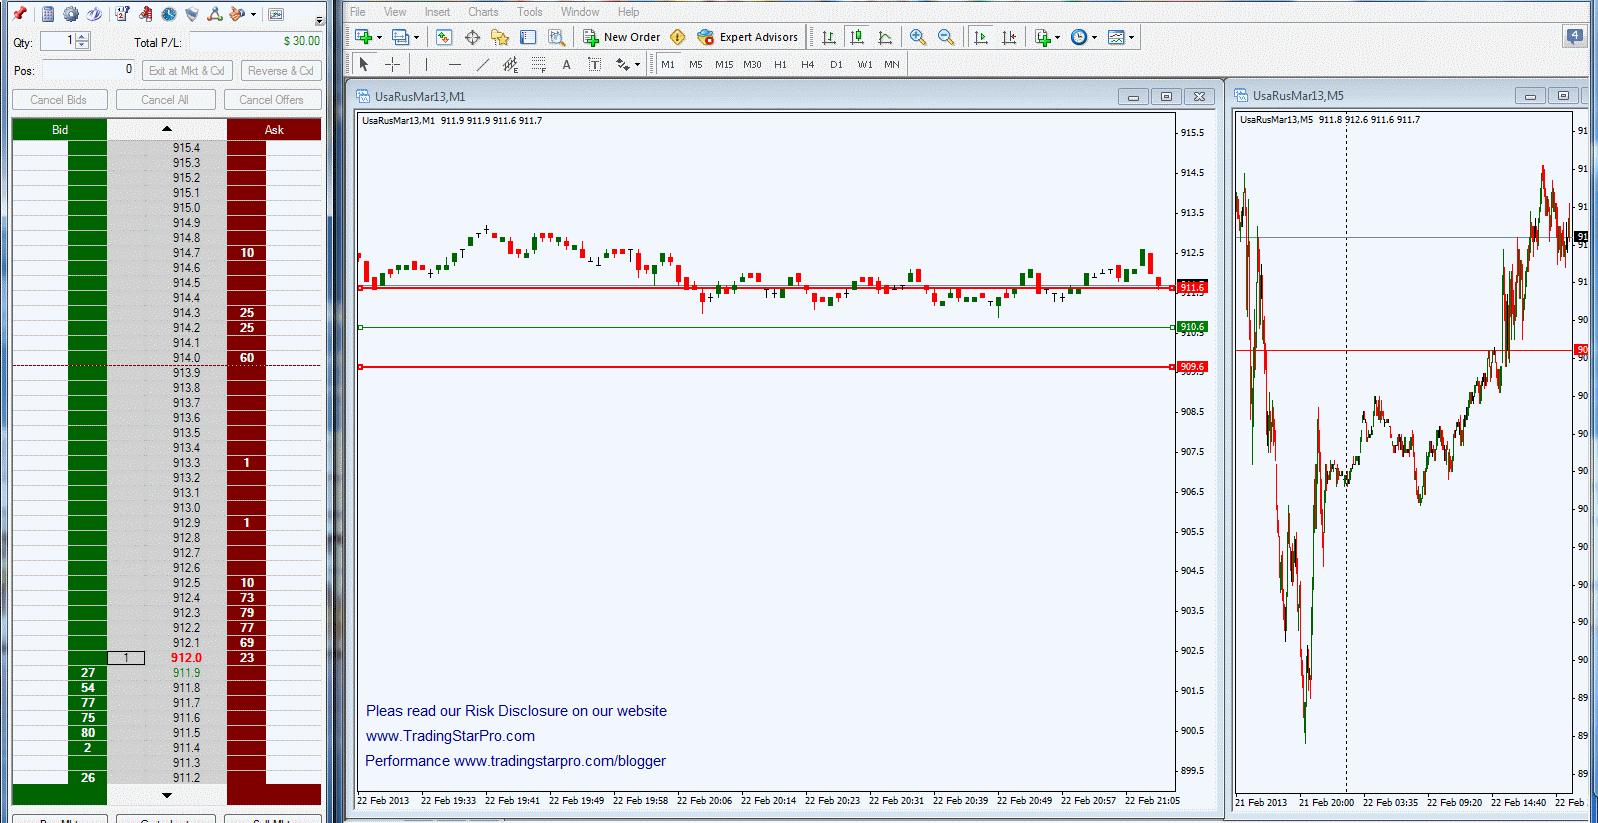Open the gear settings icon in DOM panel

(x=71, y=14)
